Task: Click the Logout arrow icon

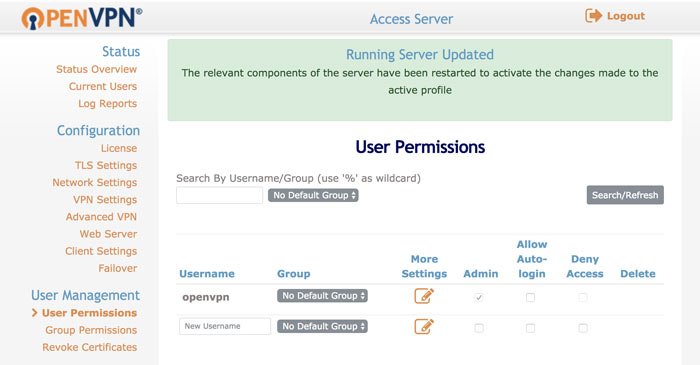Action: 593,16
